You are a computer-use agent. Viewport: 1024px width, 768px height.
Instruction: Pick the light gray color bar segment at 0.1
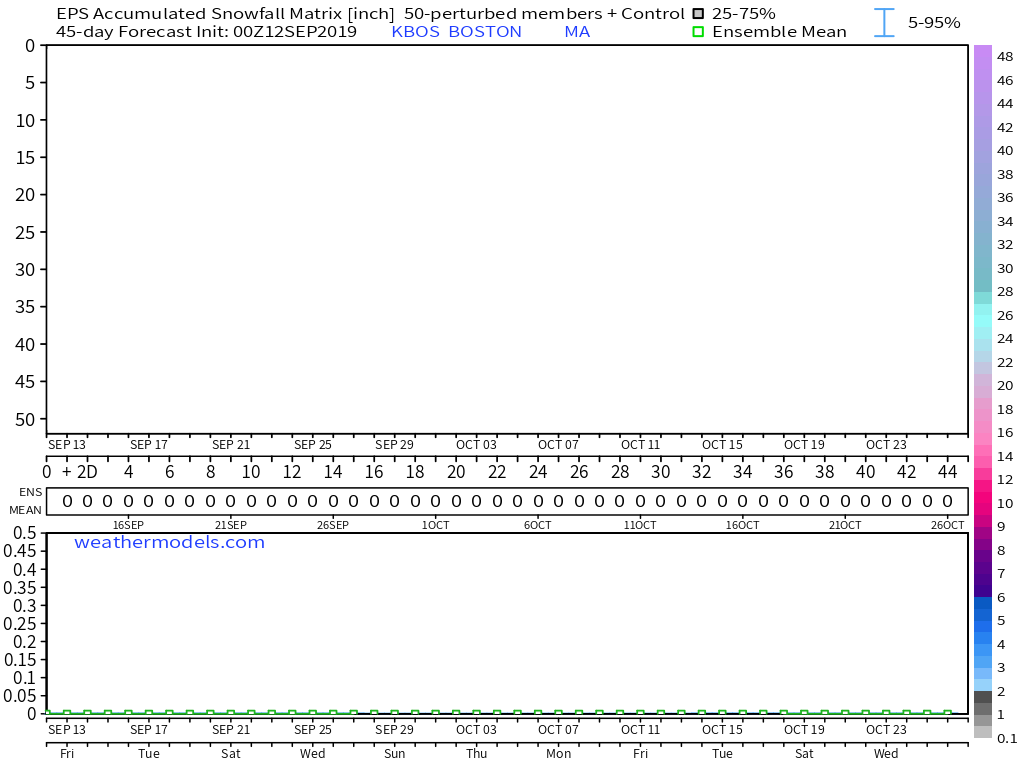(983, 732)
